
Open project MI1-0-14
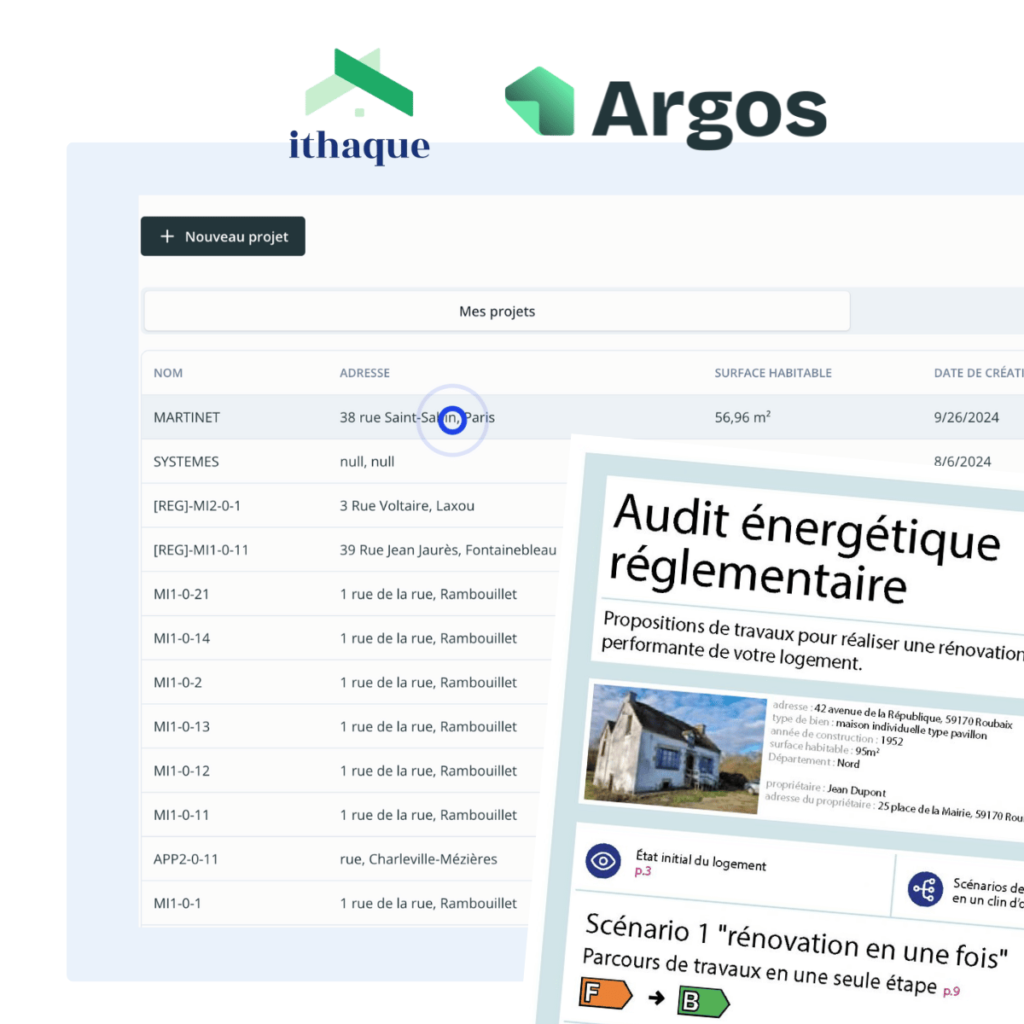(182, 638)
